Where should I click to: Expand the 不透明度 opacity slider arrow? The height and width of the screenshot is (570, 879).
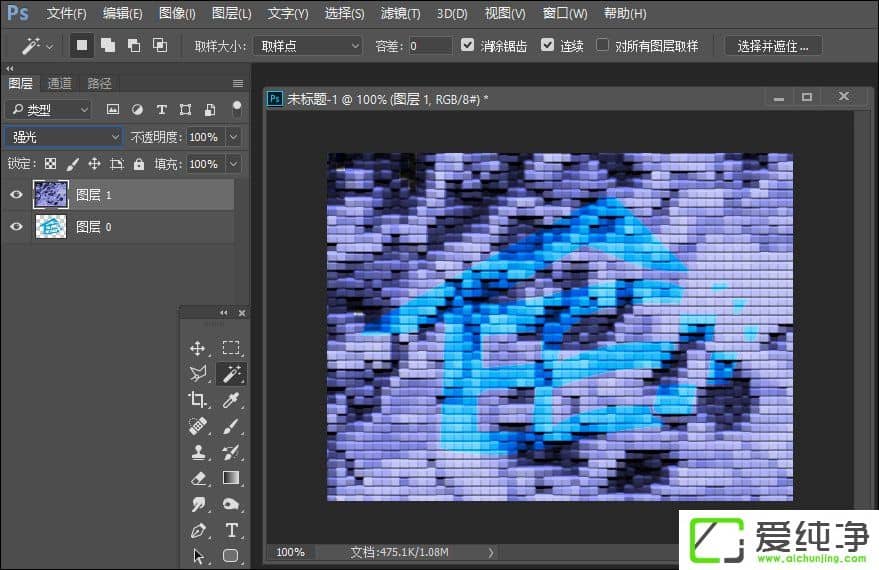click(234, 137)
